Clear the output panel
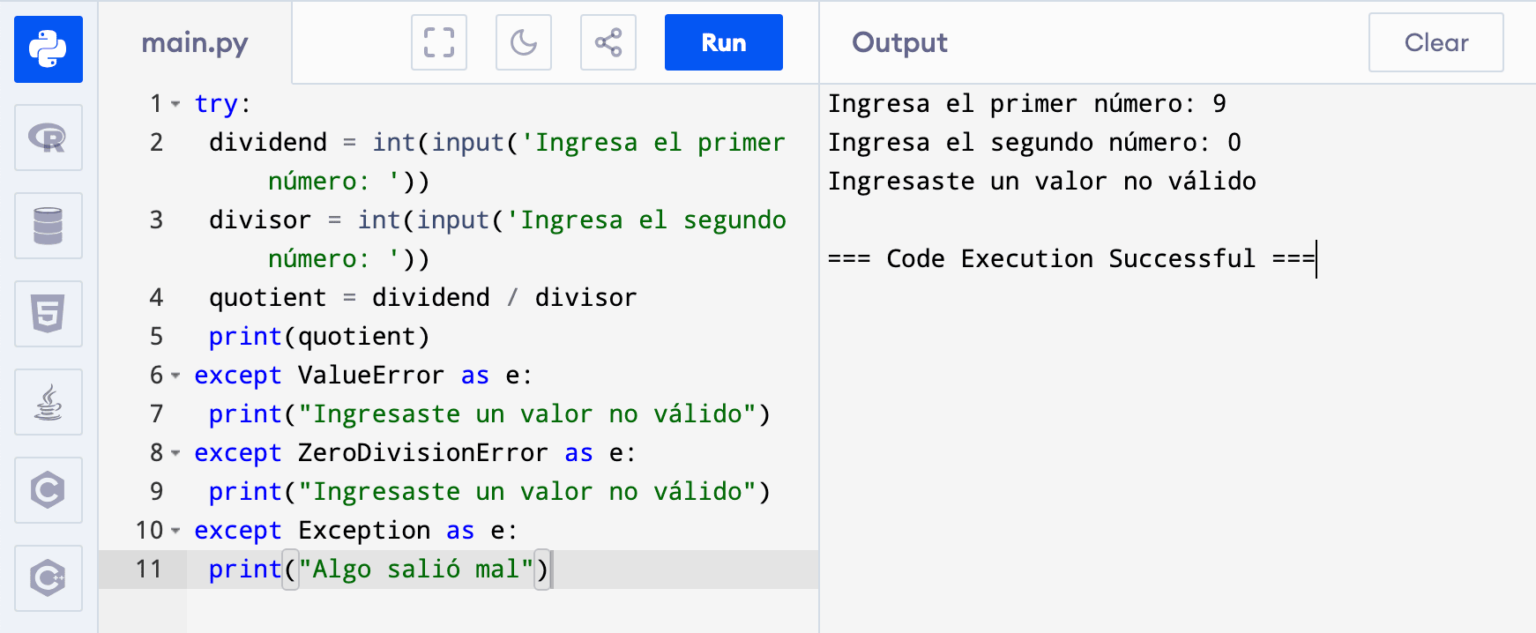This screenshot has width=1536, height=633. [x=1435, y=42]
